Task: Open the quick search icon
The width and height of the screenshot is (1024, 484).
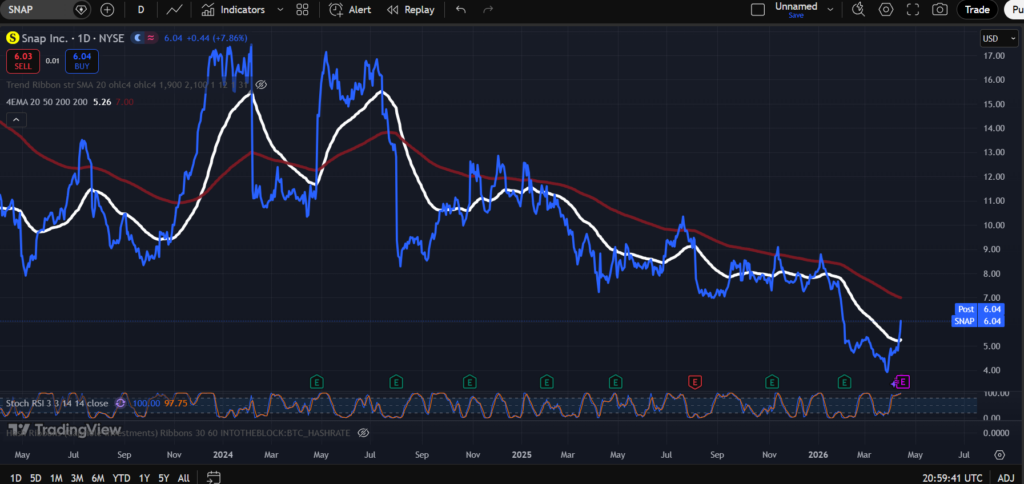Action: click(x=857, y=9)
